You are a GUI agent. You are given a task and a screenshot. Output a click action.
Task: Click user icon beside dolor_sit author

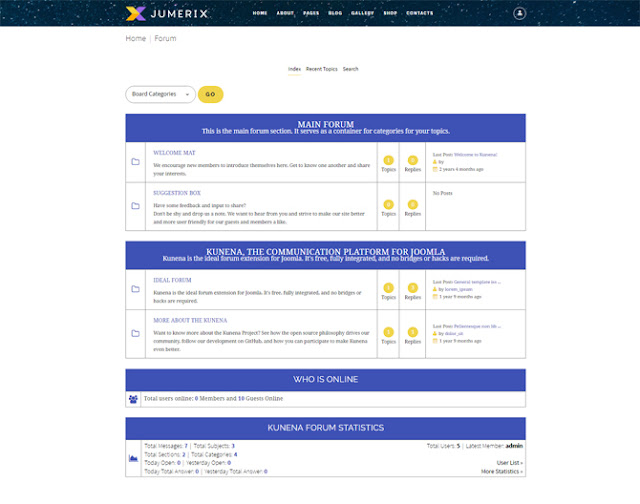435,333
